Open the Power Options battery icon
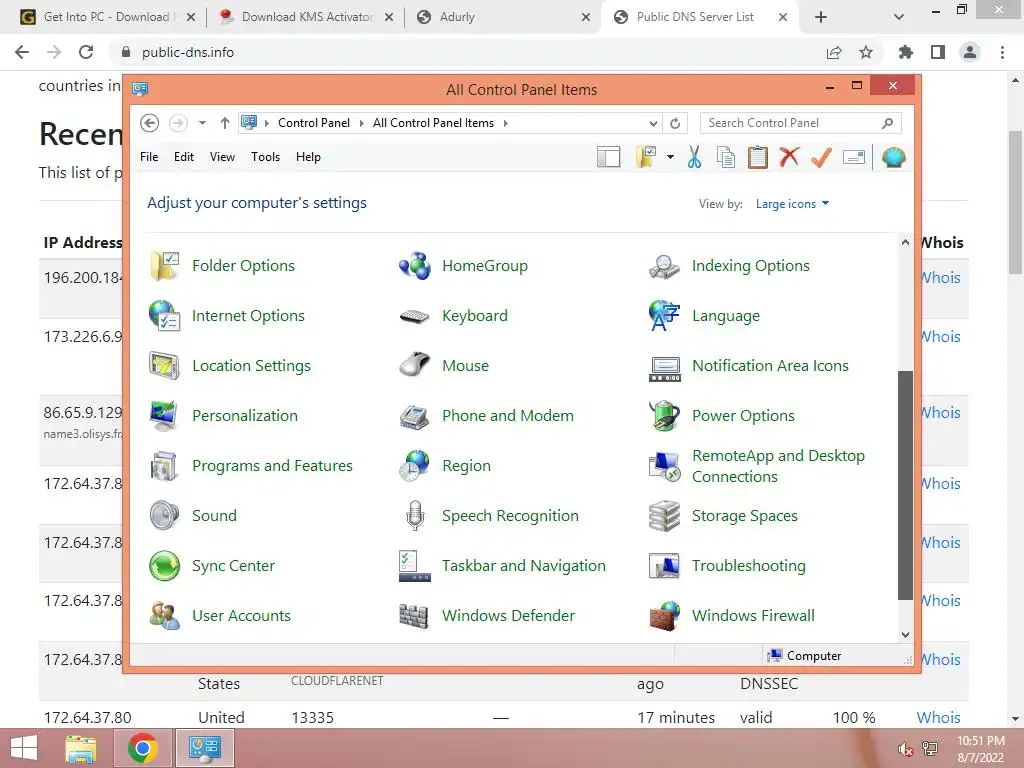1024x768 pixels. click(664, 416)
